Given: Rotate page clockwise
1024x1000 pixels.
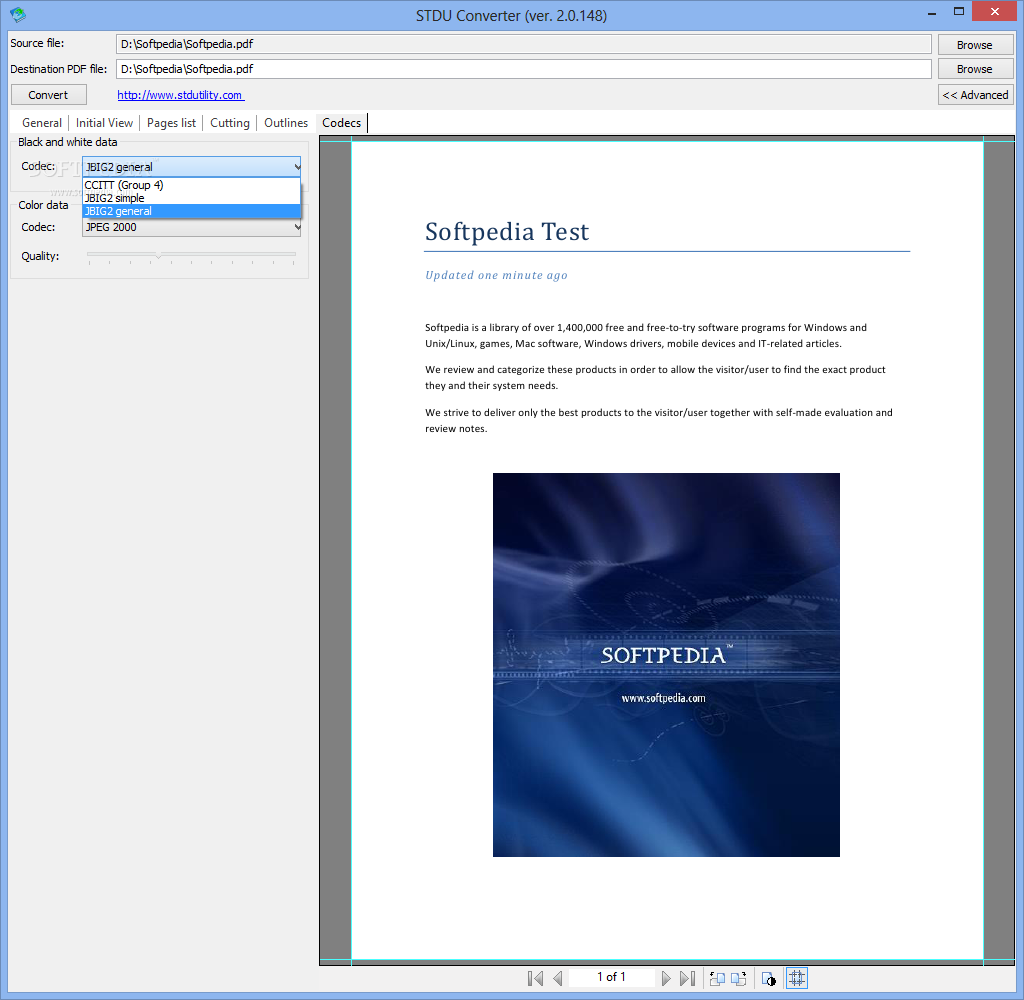Looking at the screenshot, I should (739, 978).
